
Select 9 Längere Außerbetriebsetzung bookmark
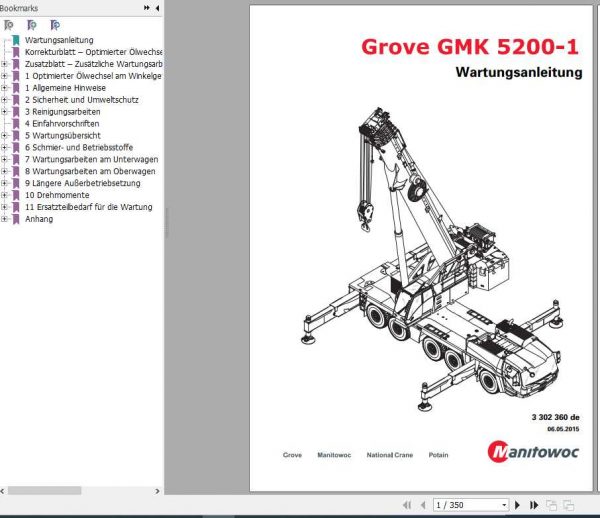(x=83, y=183)
